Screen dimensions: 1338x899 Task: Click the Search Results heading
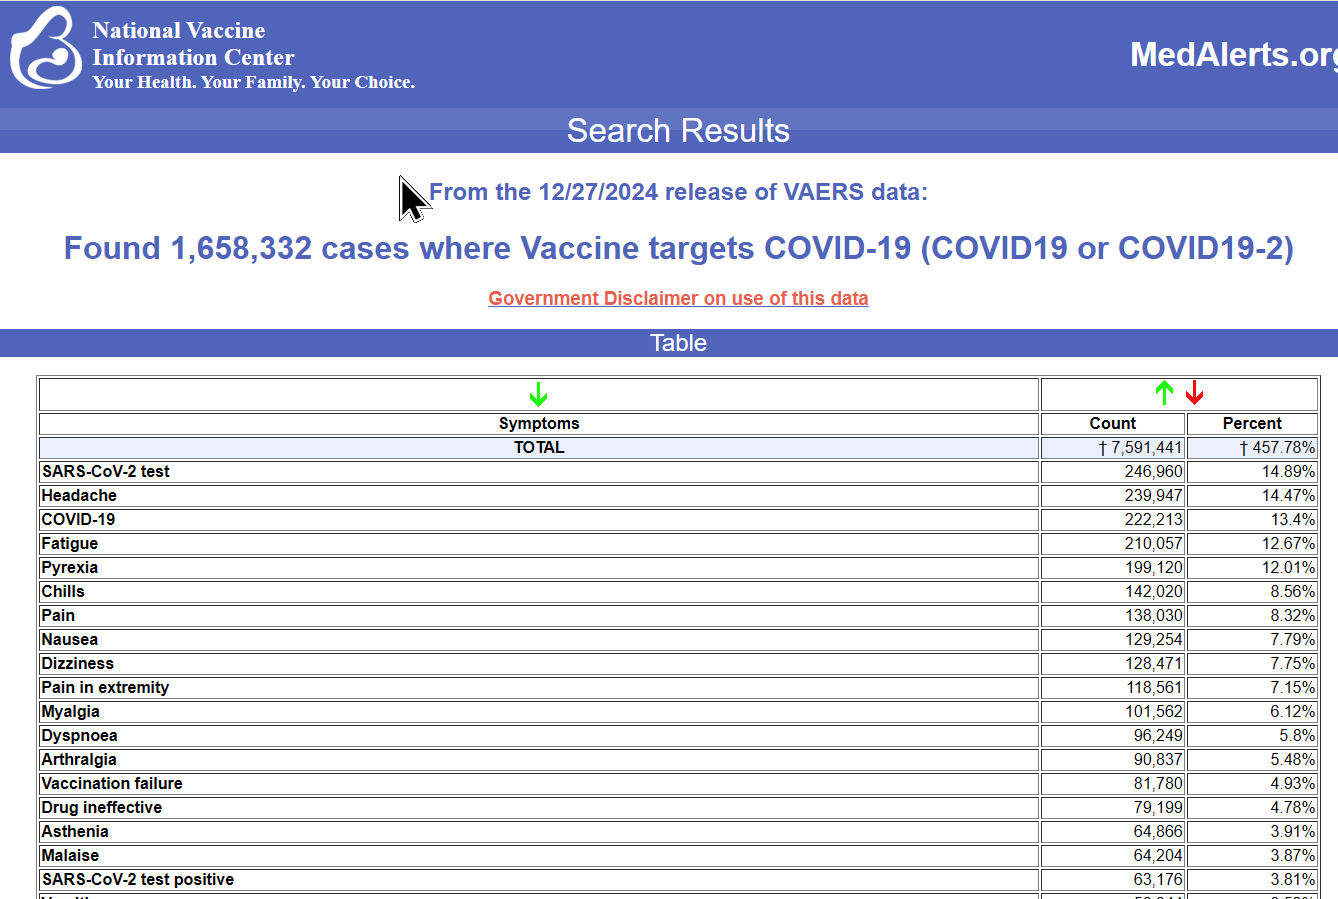pyautogui.click(x=678, y=131)
